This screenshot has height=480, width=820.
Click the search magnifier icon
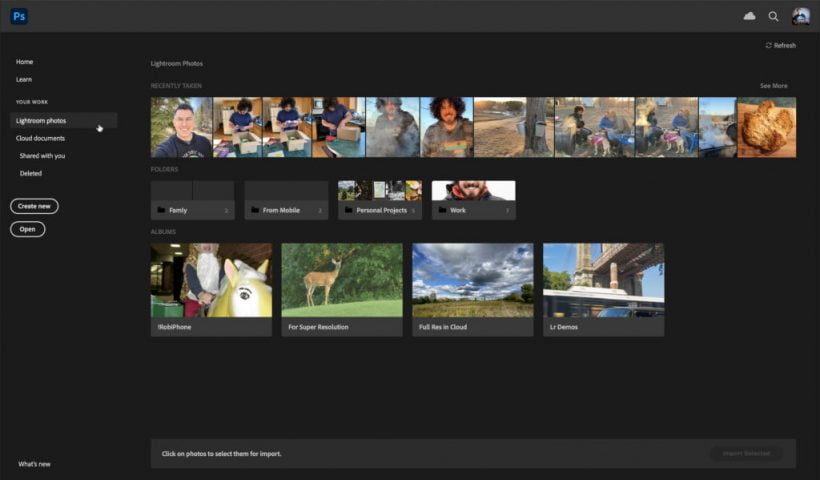pos(773,16)
